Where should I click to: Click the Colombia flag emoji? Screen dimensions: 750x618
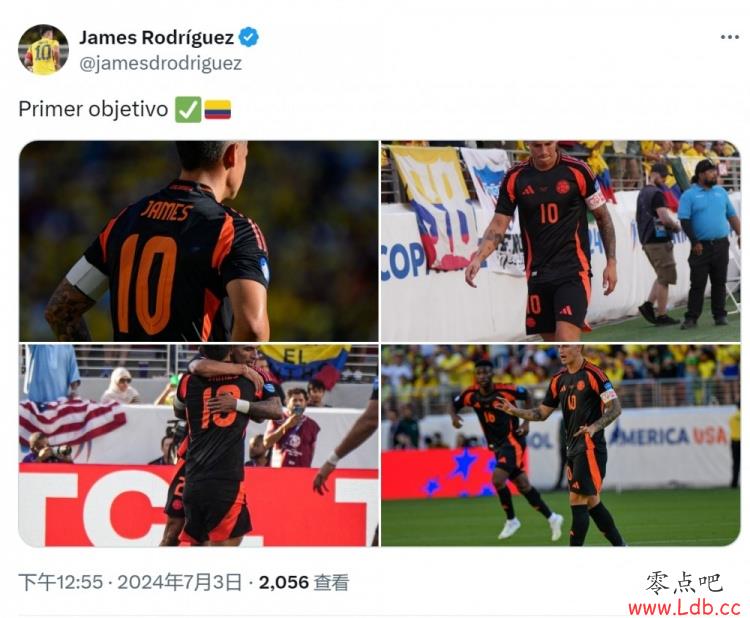pos(218,110)
